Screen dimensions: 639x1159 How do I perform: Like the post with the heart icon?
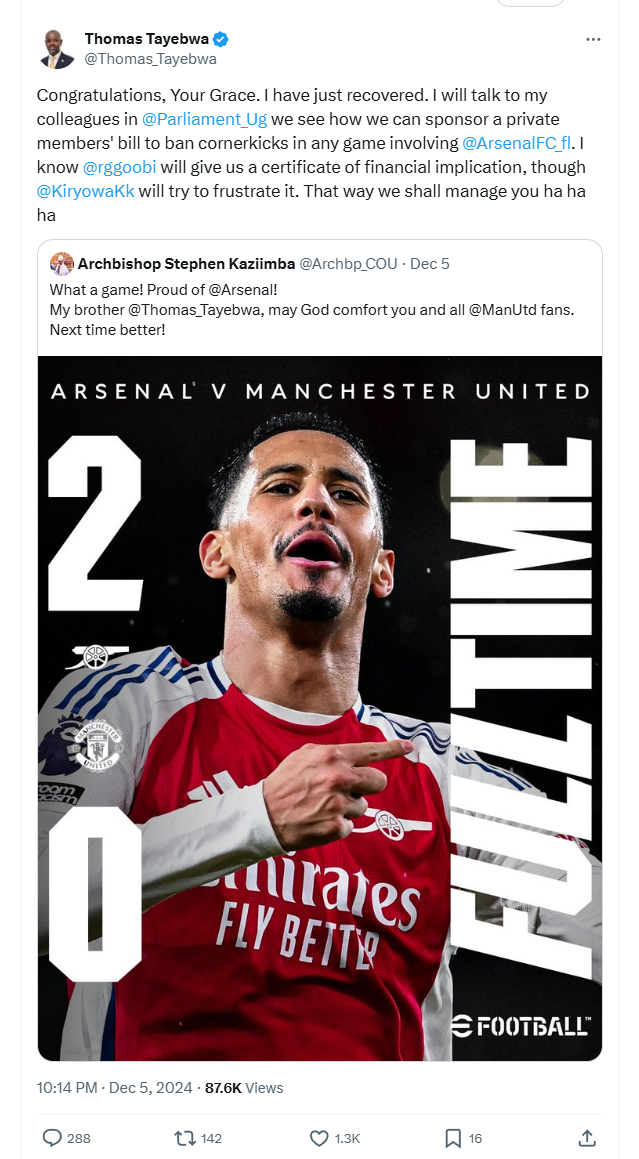(319, 1138)
